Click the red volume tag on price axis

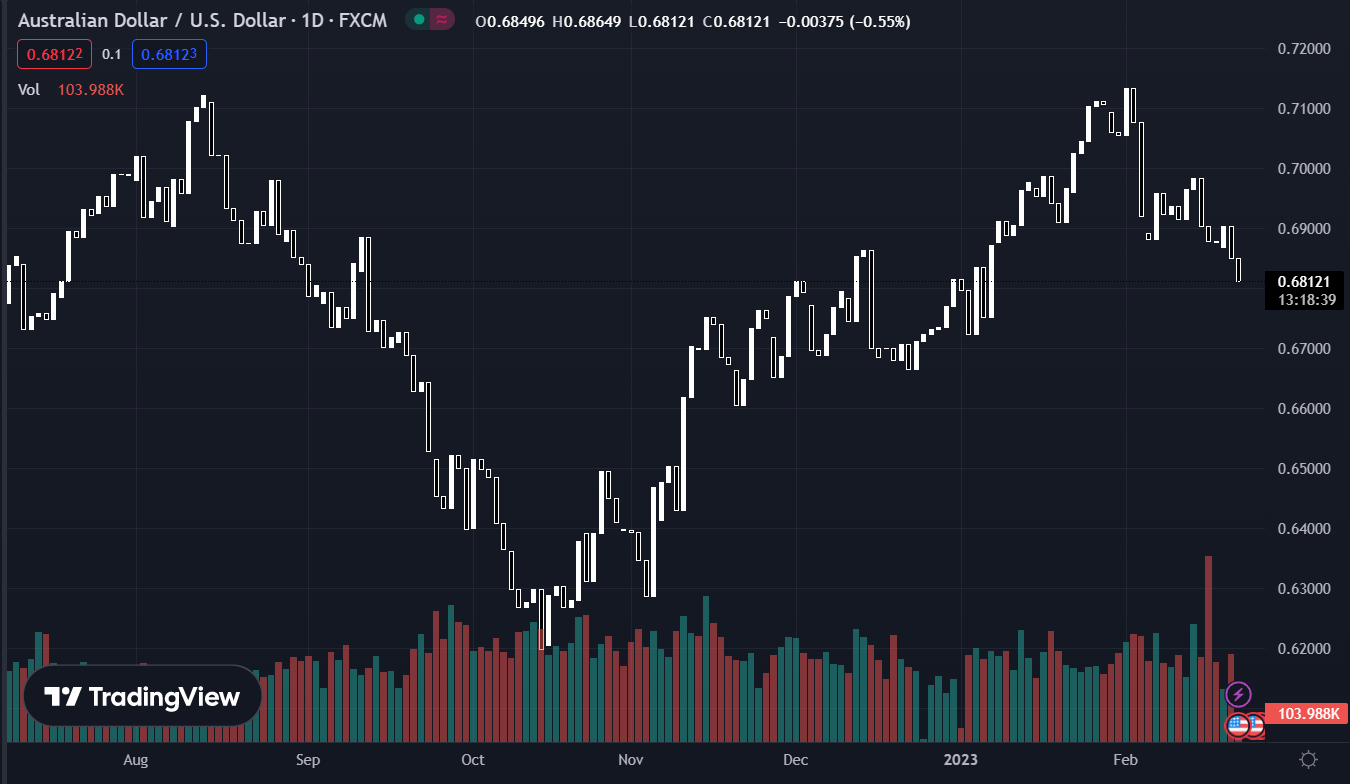1301,713
